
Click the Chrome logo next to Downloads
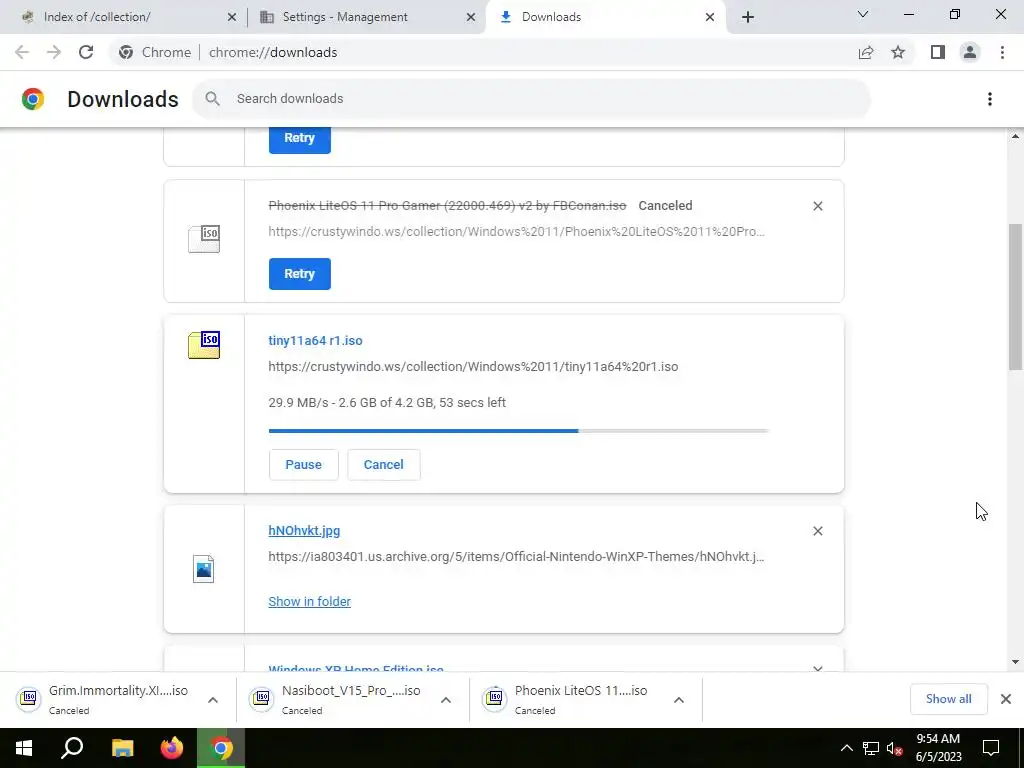point(33,99)
